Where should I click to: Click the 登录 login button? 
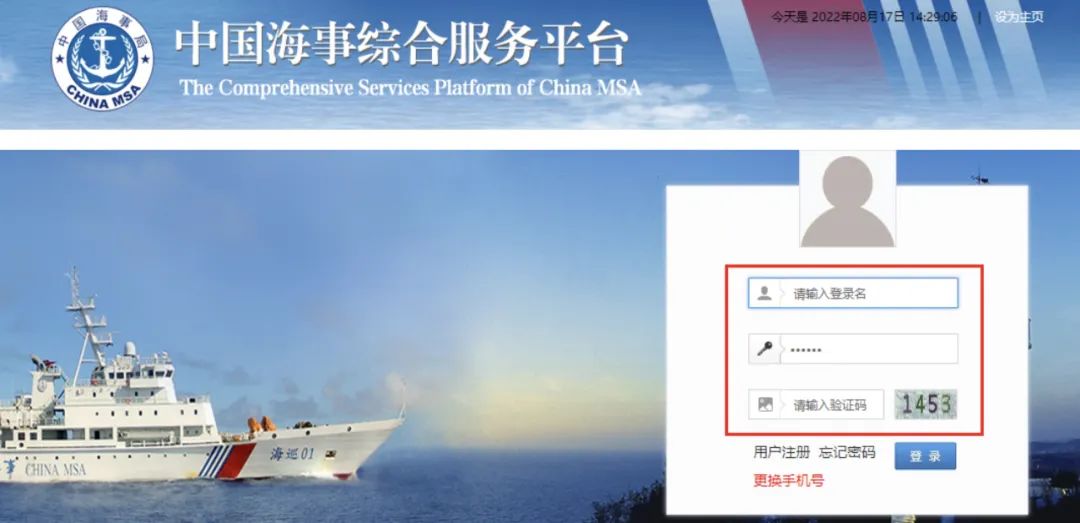click(x=925, y=456)
